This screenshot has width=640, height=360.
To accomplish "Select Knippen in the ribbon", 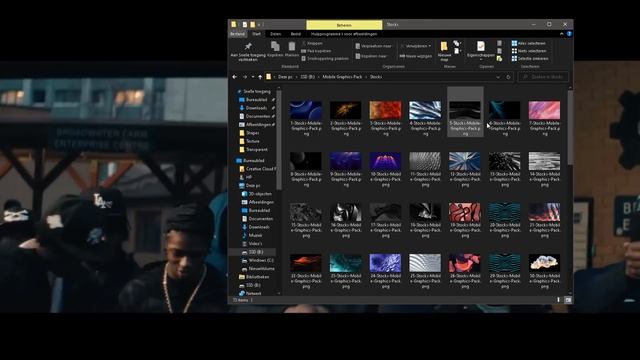I will coord(312,43).
